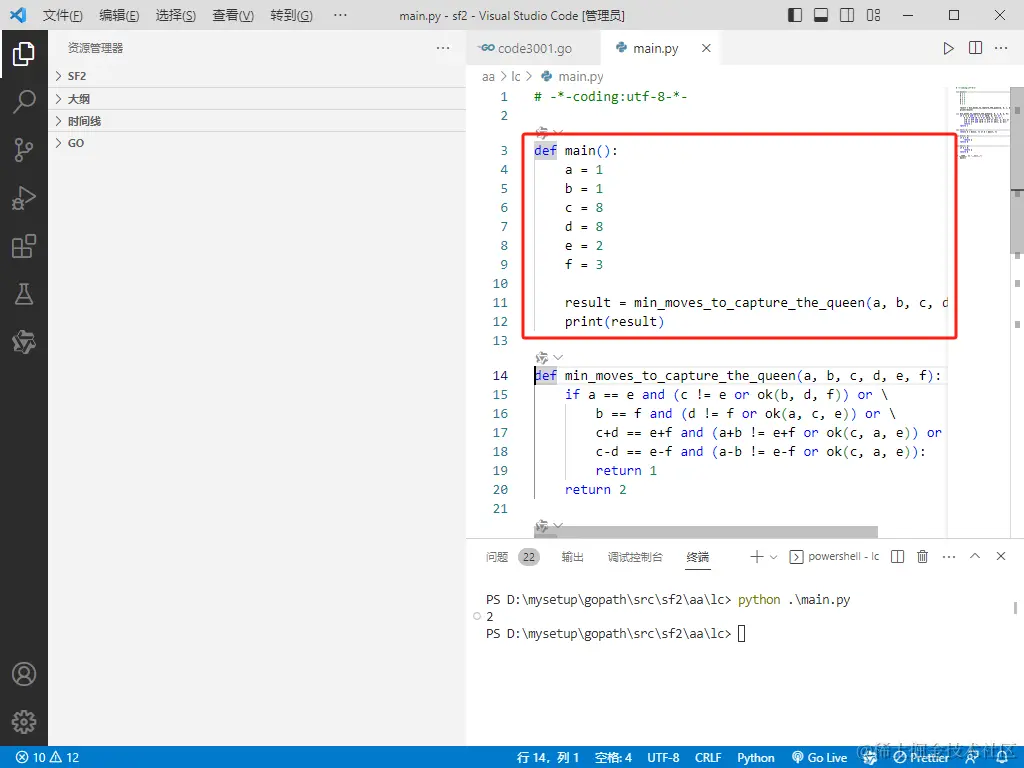Open the 转到(G) menu
Viewport: 1024px width, 768px height.
pos(291,15)
